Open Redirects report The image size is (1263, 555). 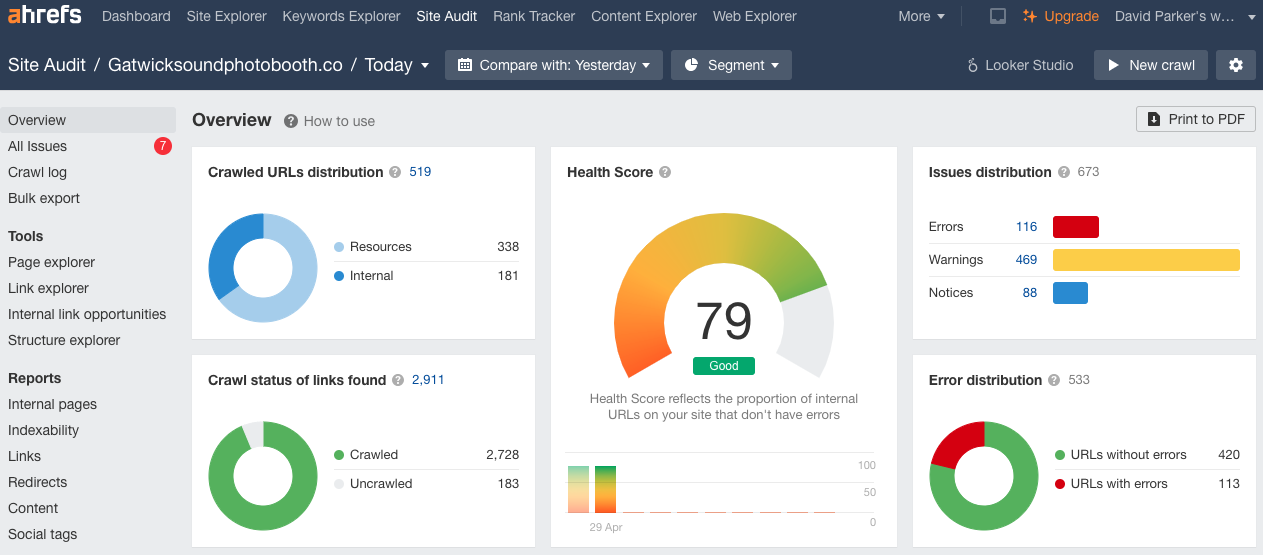coord(37,482)
